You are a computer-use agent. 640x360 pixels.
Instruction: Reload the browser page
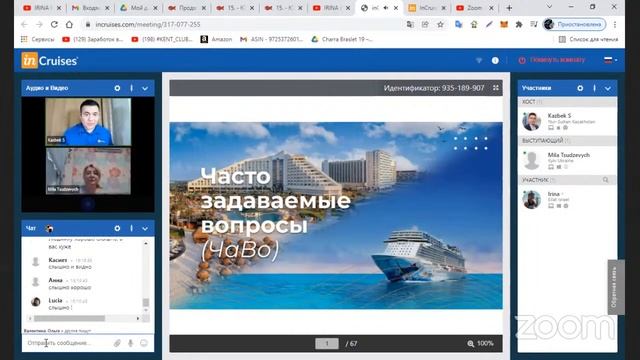click(54, 24)
